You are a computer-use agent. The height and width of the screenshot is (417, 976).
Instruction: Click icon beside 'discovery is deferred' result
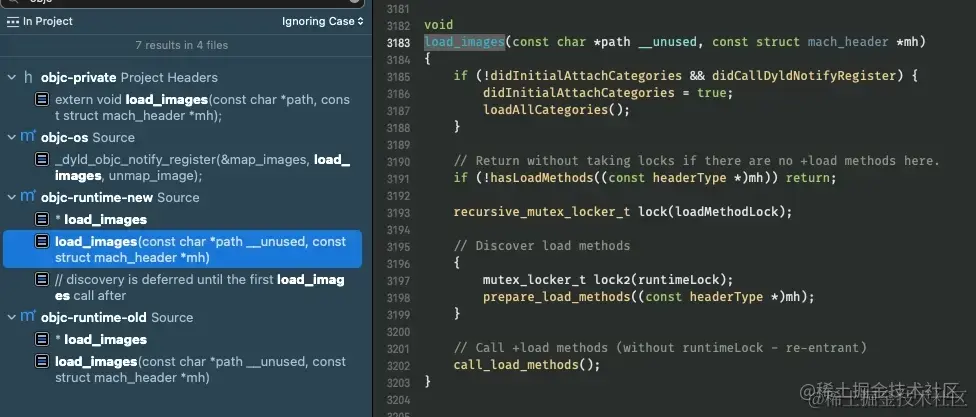pos(42,279)
